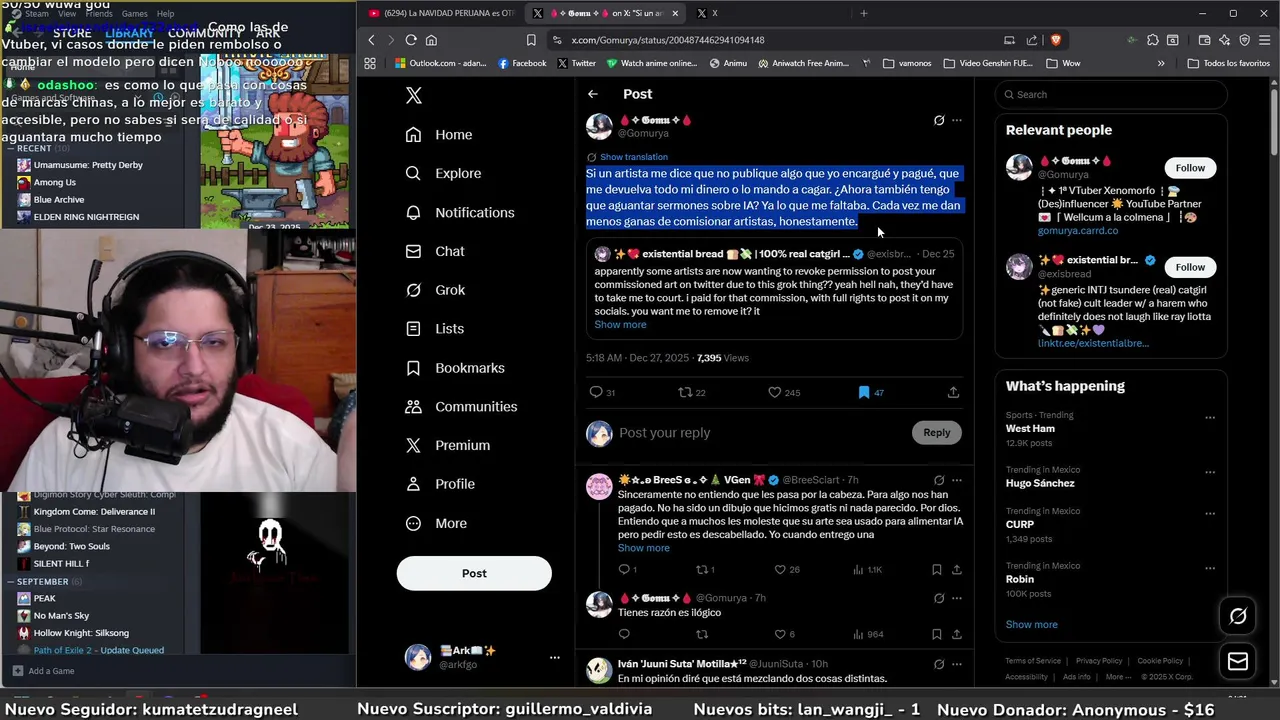This screenshot has width=1280, height=720.
Task: Open Lists in X sidebar
Action: (x=435, y=329)
